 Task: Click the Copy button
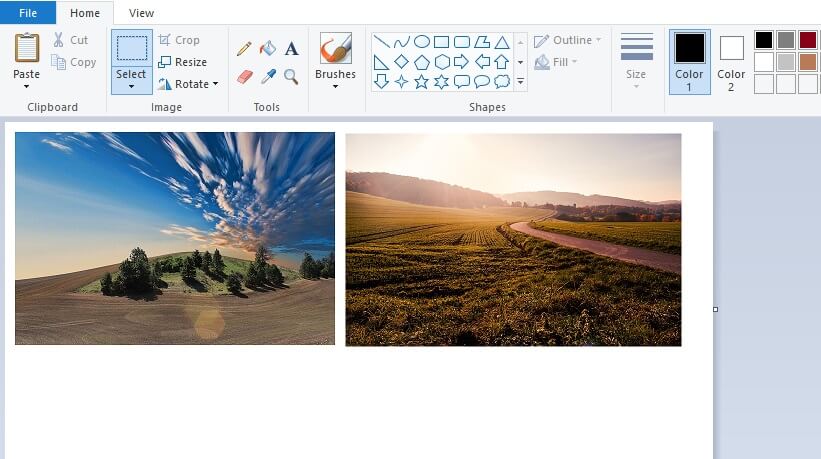tap(74, 62)
